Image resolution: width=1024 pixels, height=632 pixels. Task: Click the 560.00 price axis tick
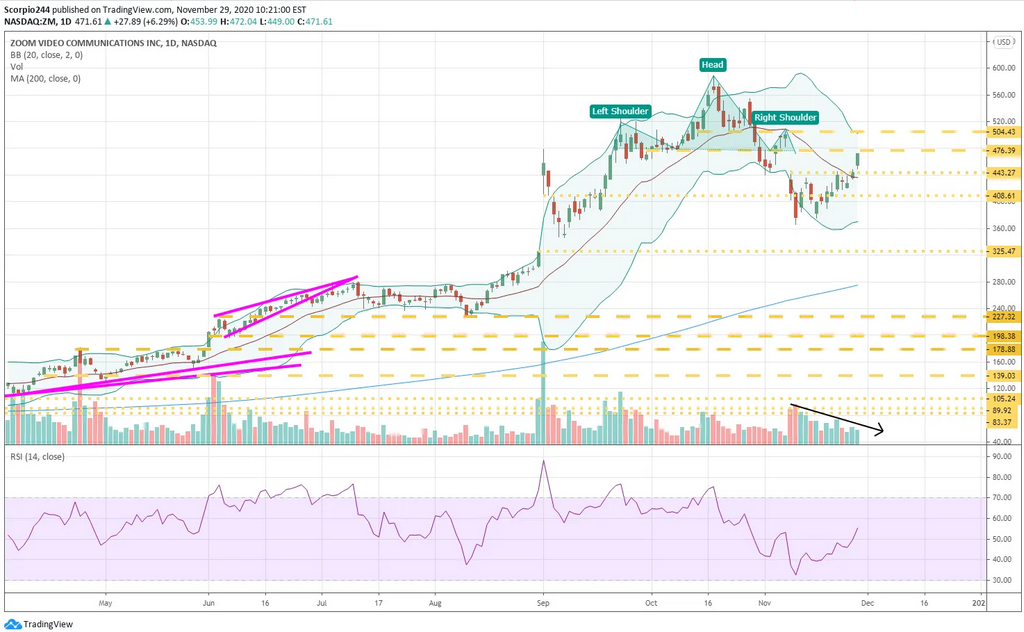pos(1004,95)
